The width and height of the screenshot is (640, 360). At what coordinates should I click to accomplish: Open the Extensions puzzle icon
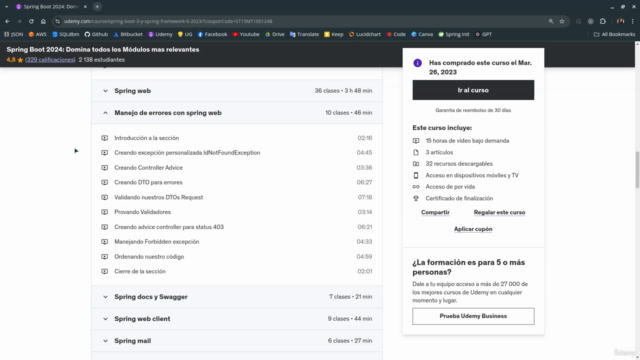(603, 21)
